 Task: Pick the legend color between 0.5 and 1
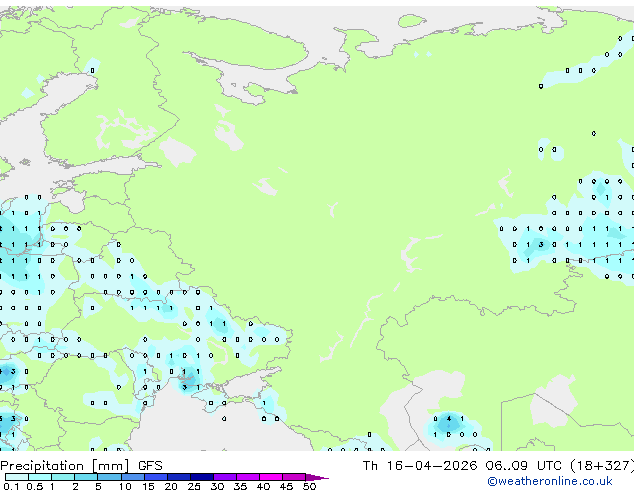click(40, 477)
